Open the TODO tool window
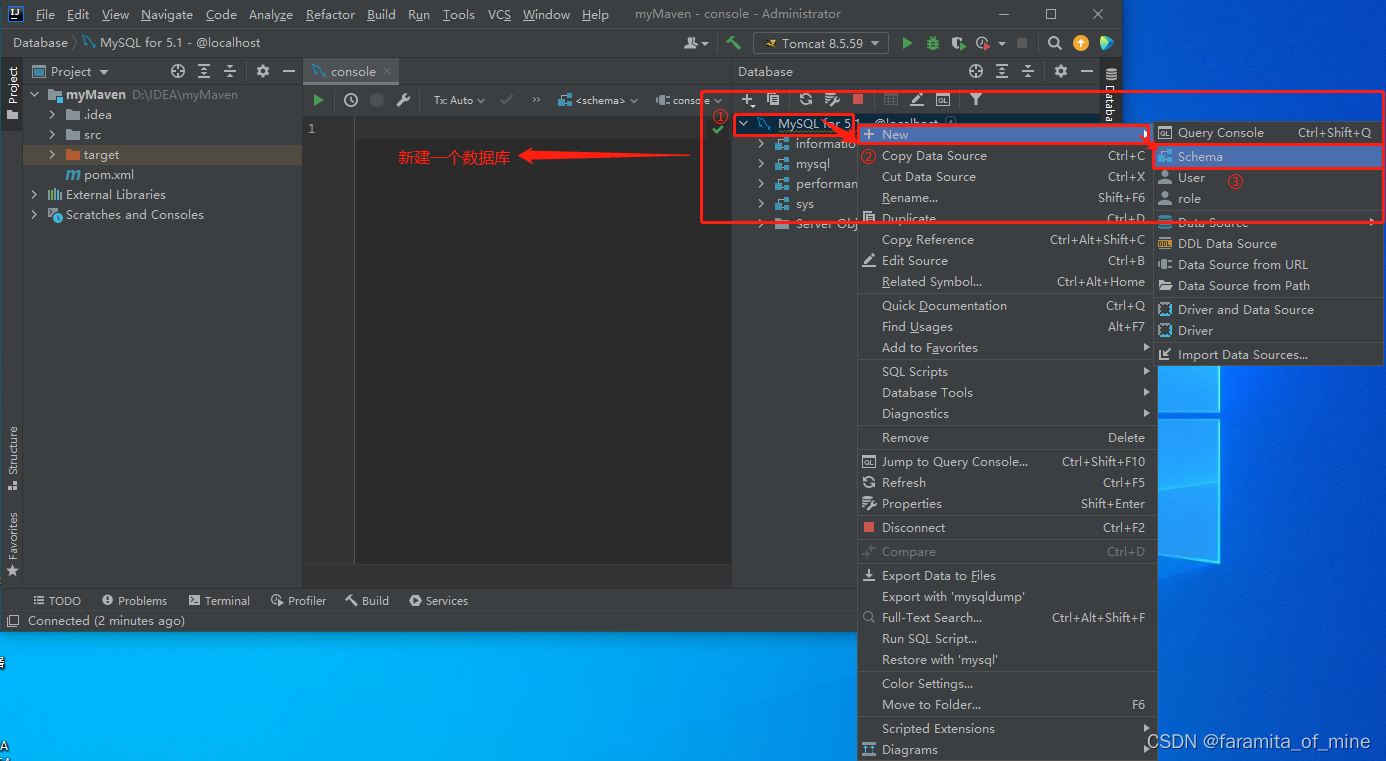 57,601
